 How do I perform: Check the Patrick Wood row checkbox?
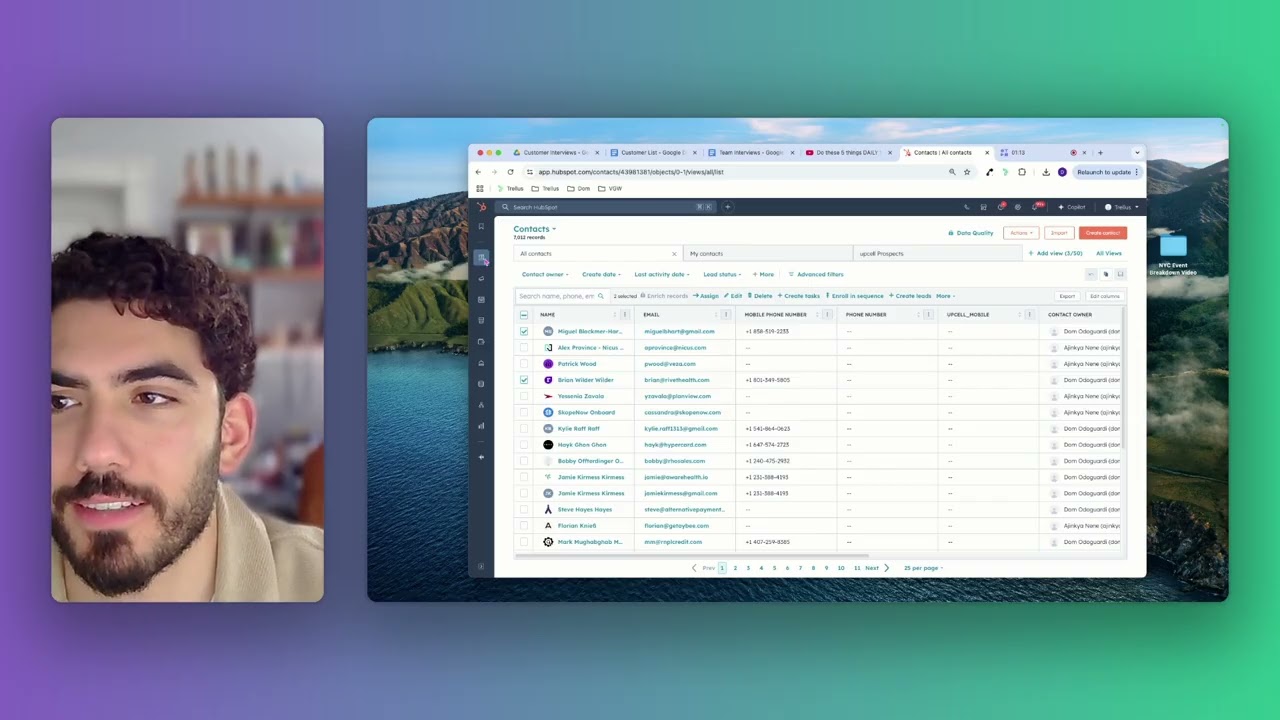point(524,364)
